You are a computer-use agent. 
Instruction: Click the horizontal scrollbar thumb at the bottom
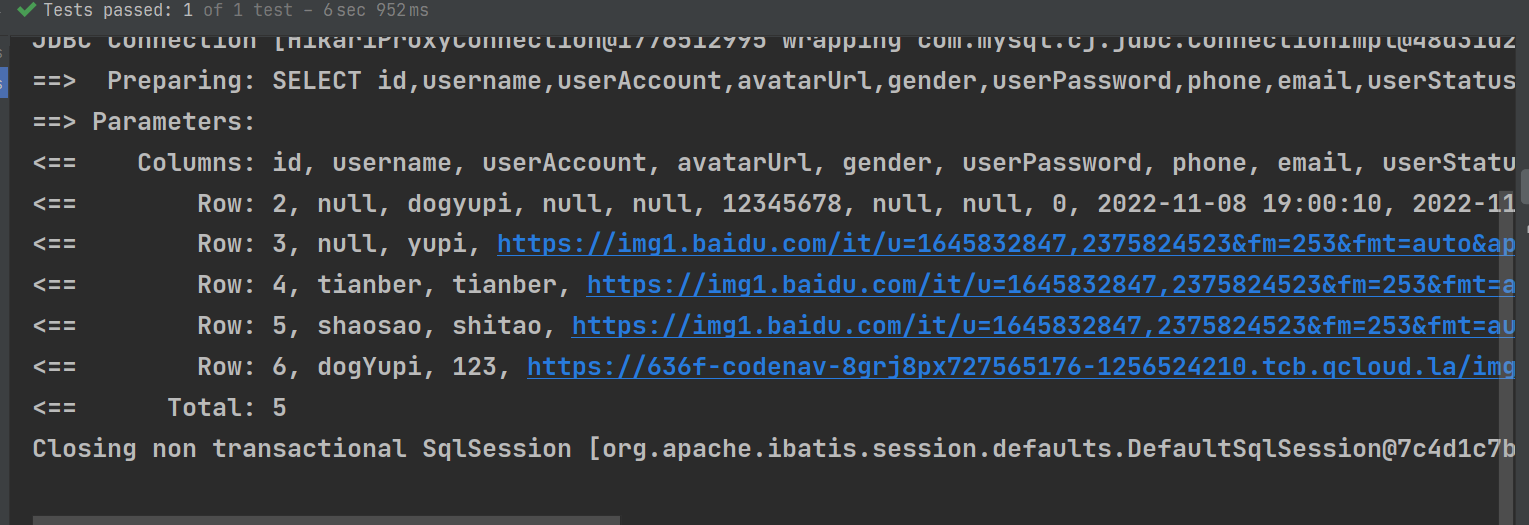326,520
